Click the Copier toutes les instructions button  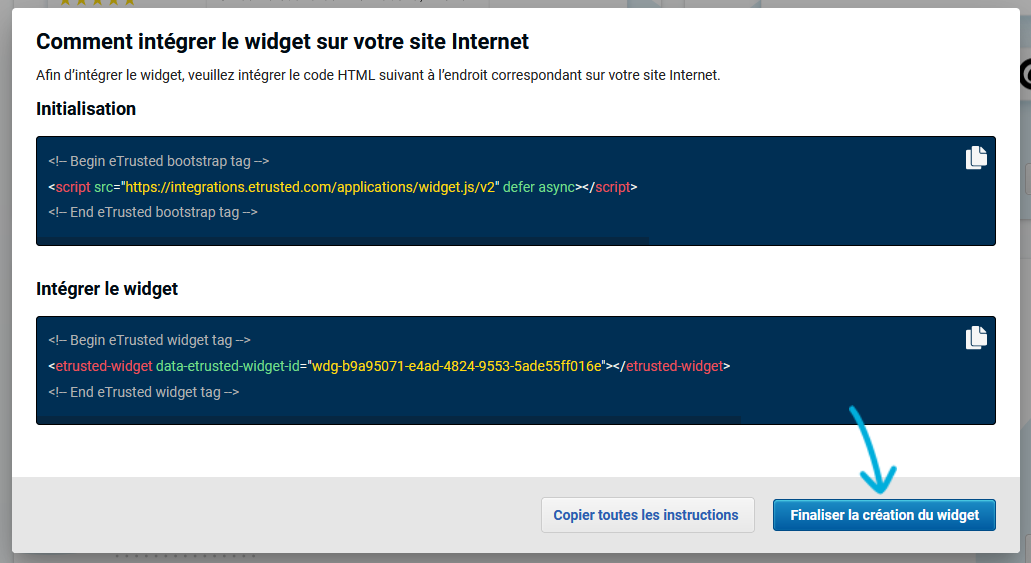[646, 515]
